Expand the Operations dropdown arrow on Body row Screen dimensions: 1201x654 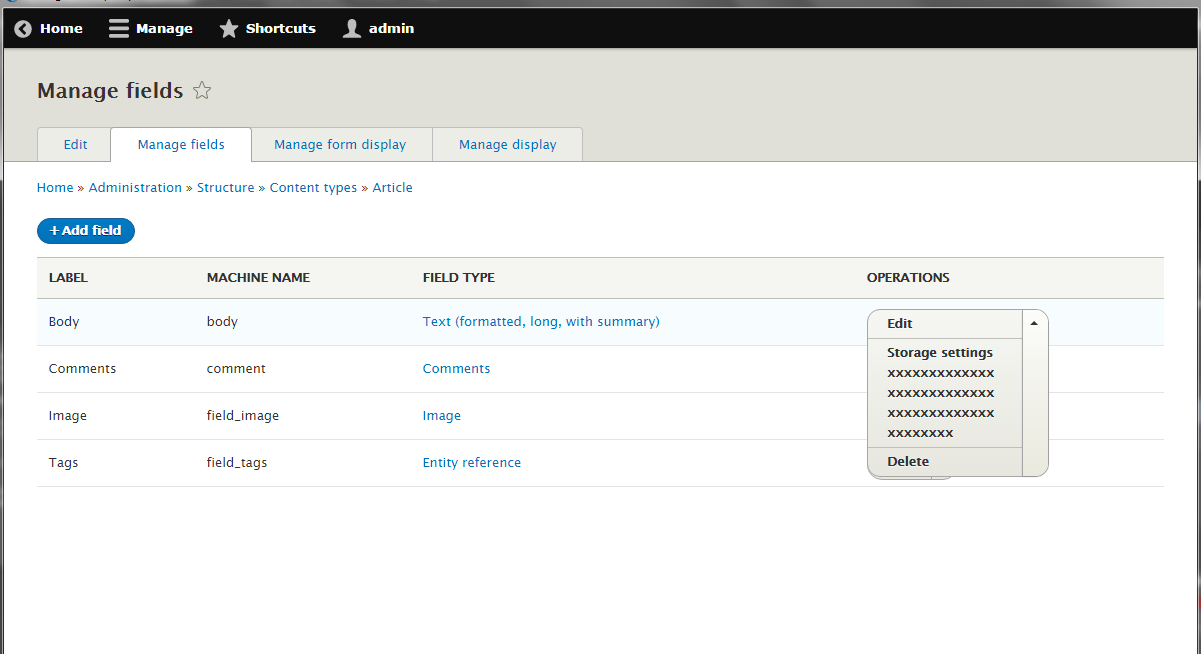pos(1034,322)
